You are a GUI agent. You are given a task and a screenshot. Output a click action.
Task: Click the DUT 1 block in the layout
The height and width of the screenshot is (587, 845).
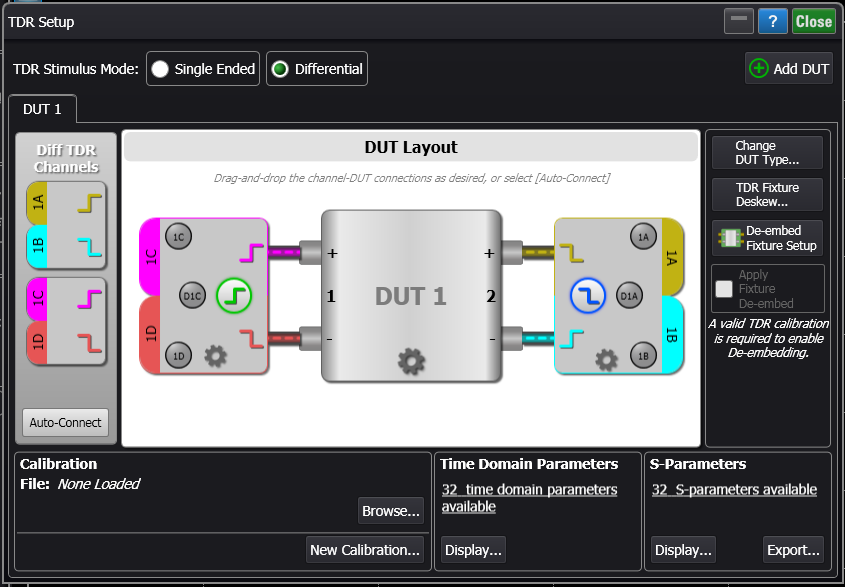pyautogui.click(x=410, y=295)
